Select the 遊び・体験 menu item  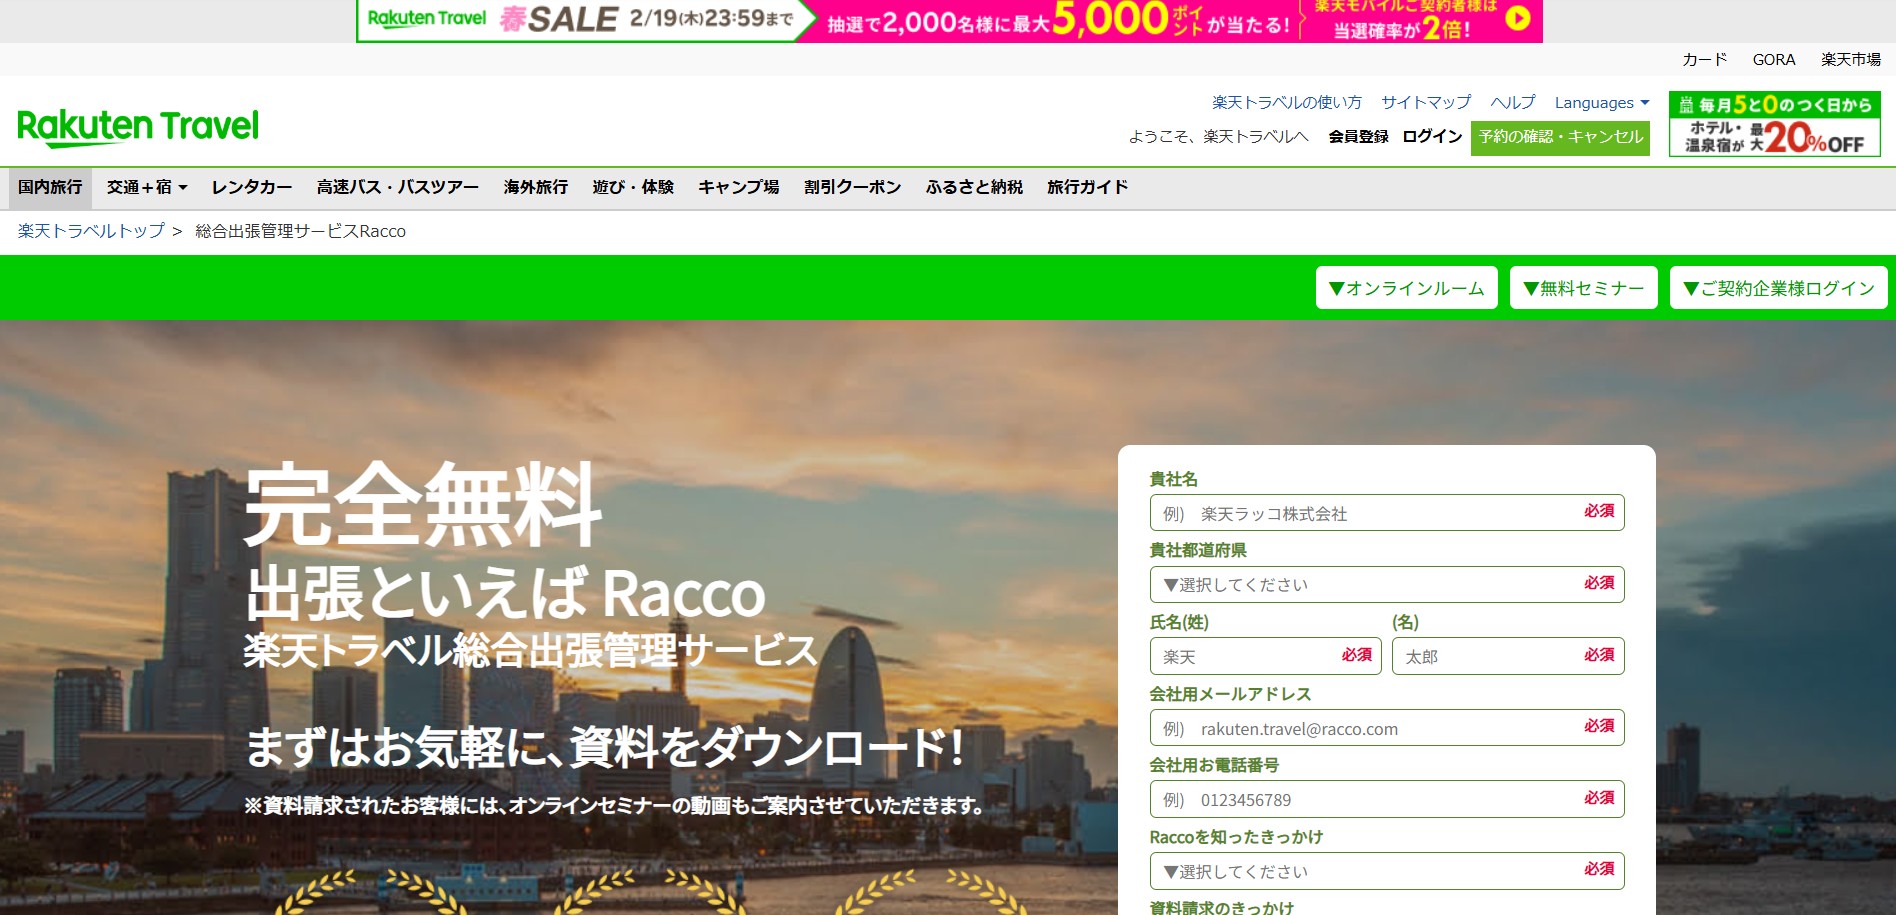(x=633, y=188)
